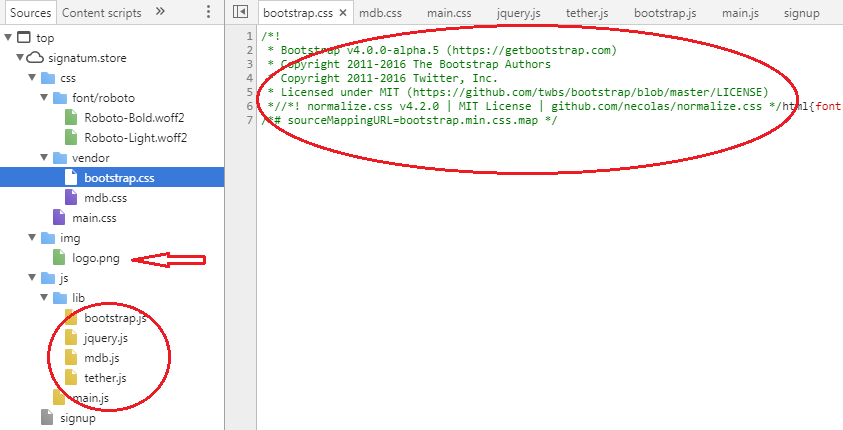
Task: Open the mdb.css editor tab
Action: (380, 13)
